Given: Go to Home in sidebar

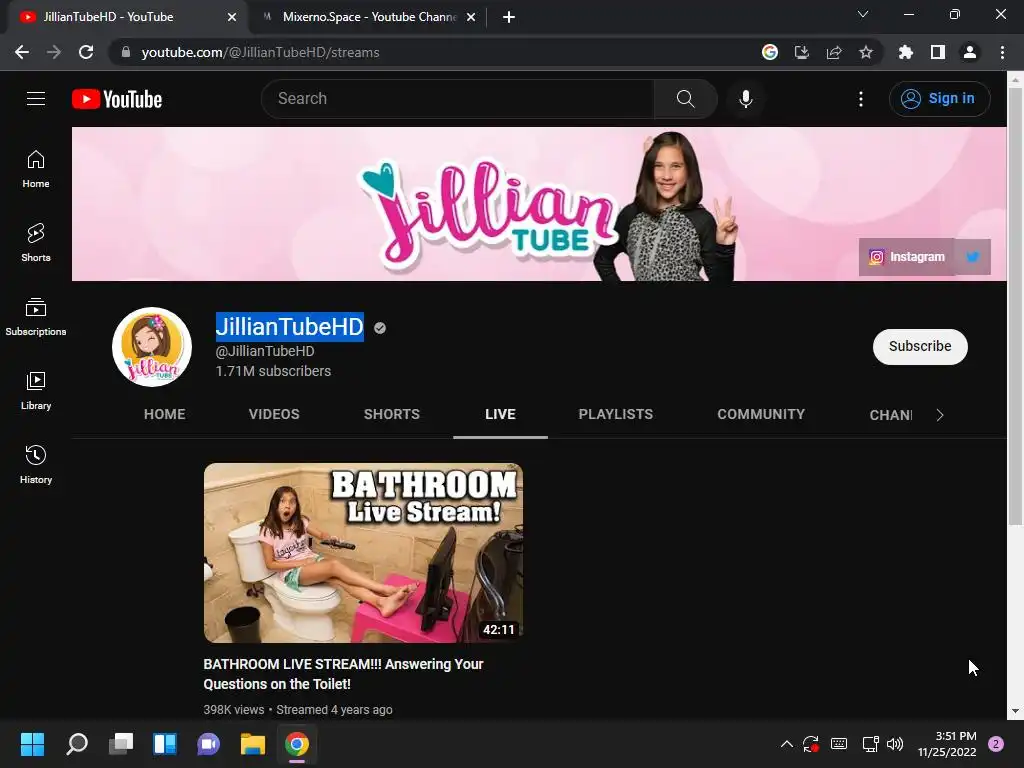Looking at the screenshot, I should [x=36, y=168].
